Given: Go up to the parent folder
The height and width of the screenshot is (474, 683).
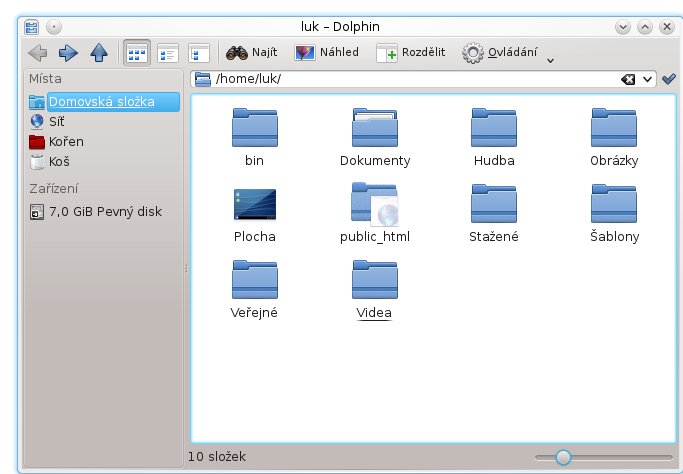Looking at the screenshot, I should (x=98, y=52).
